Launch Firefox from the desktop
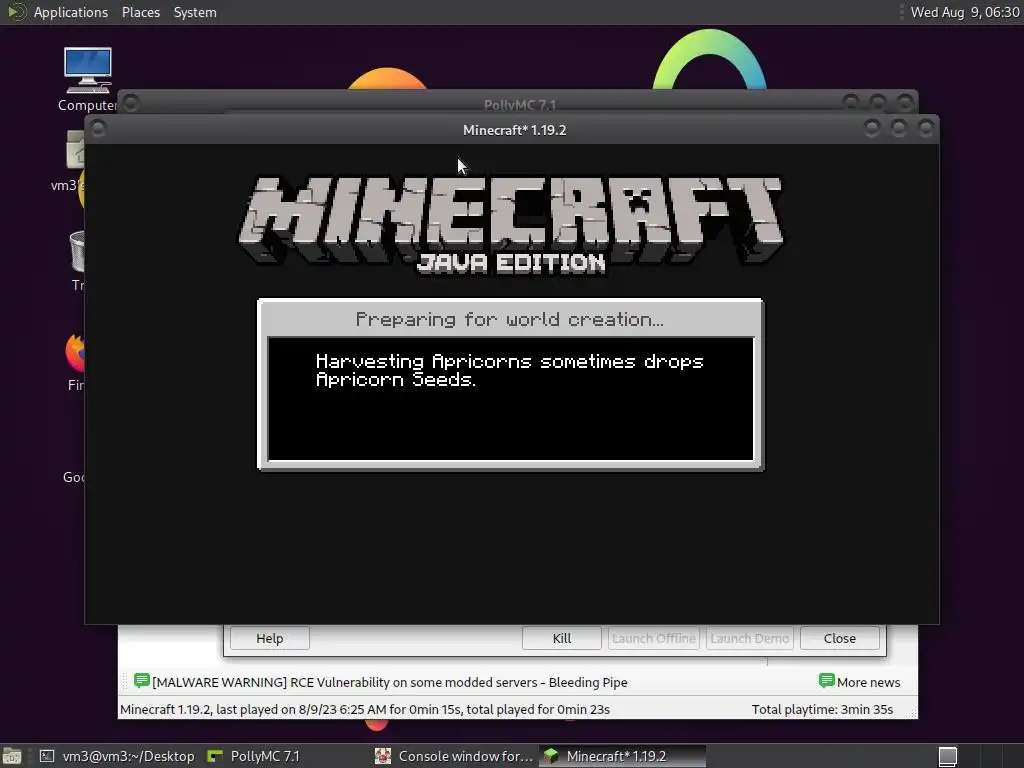 pos(75,362)
